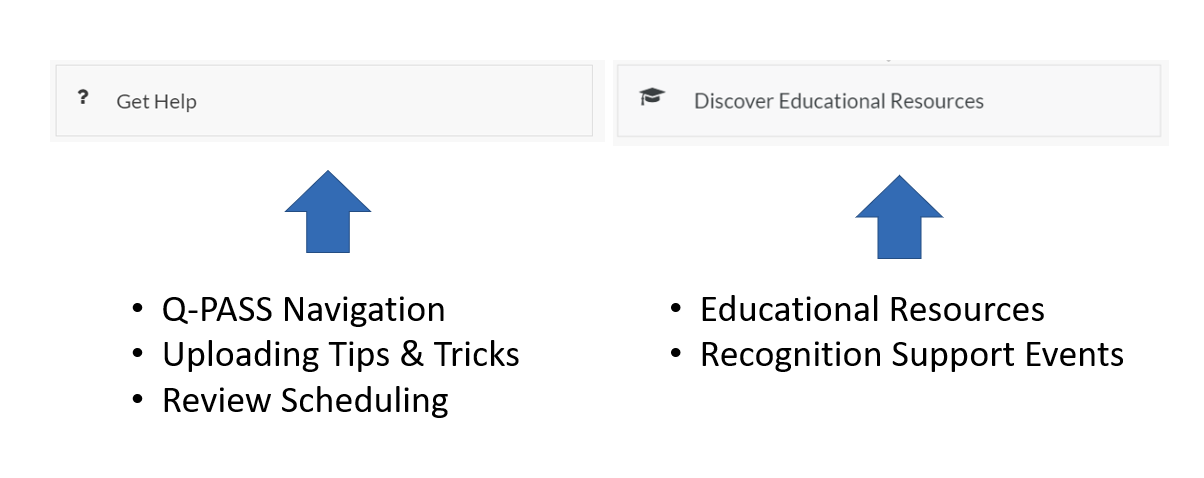
Task: Select the Q-PASS Navigation item
Action: coord(303,309)
